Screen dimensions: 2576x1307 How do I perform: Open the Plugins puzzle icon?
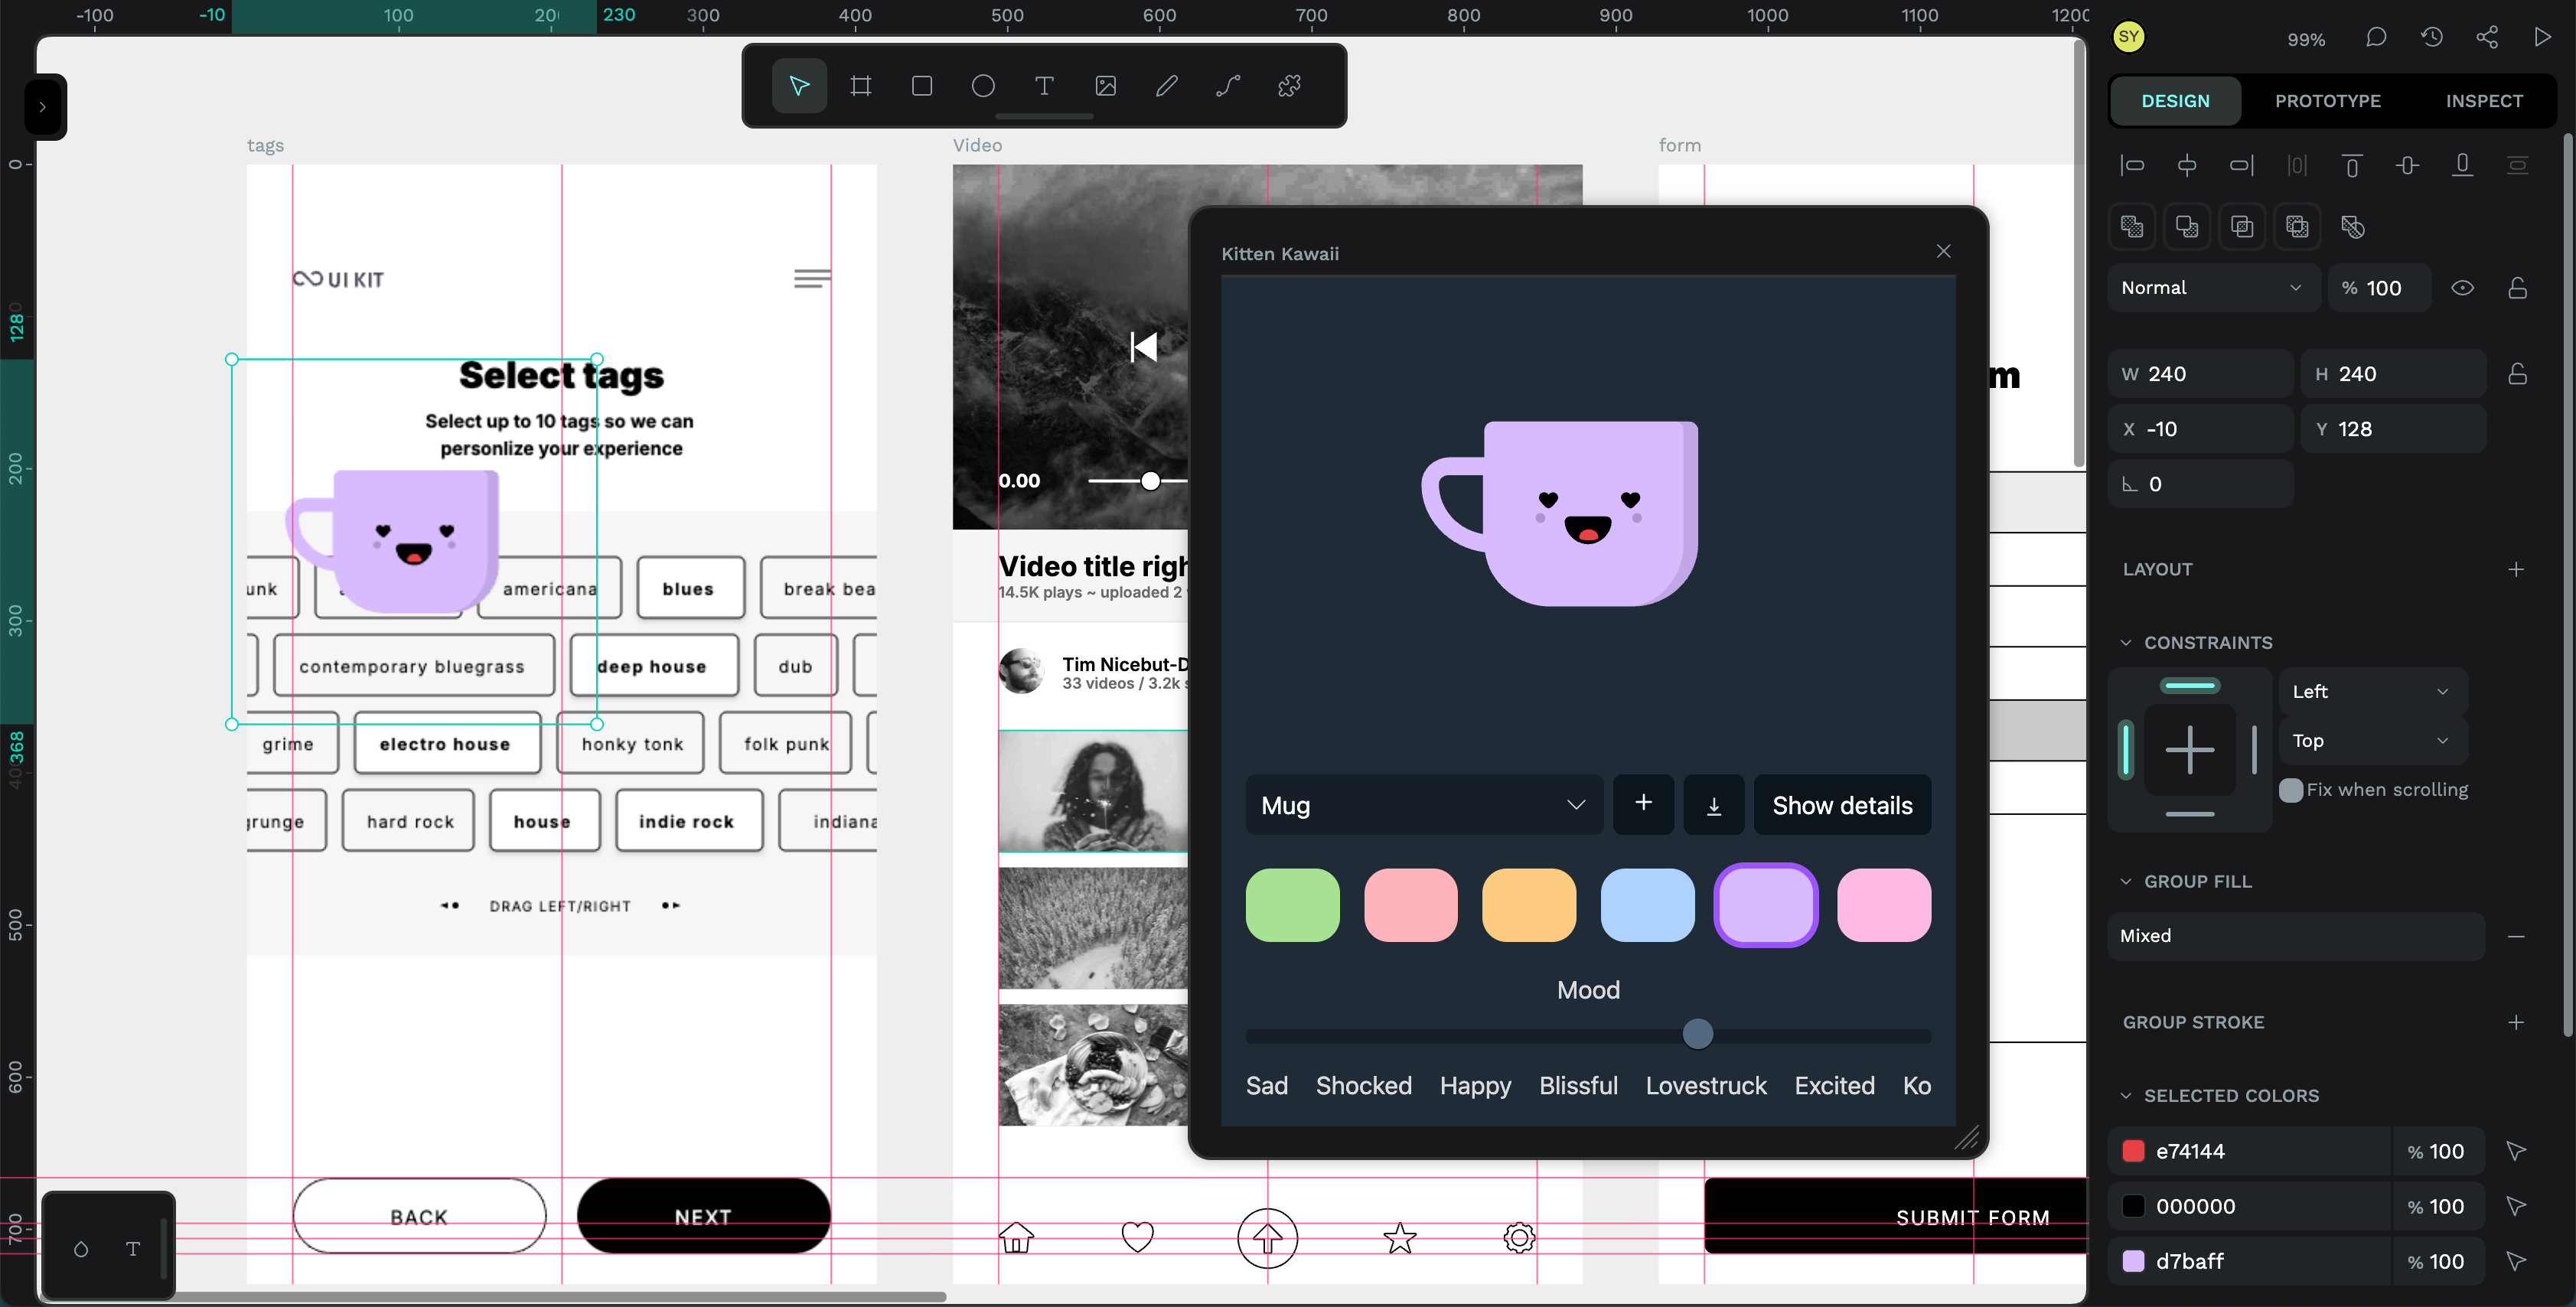[1289, 86]
